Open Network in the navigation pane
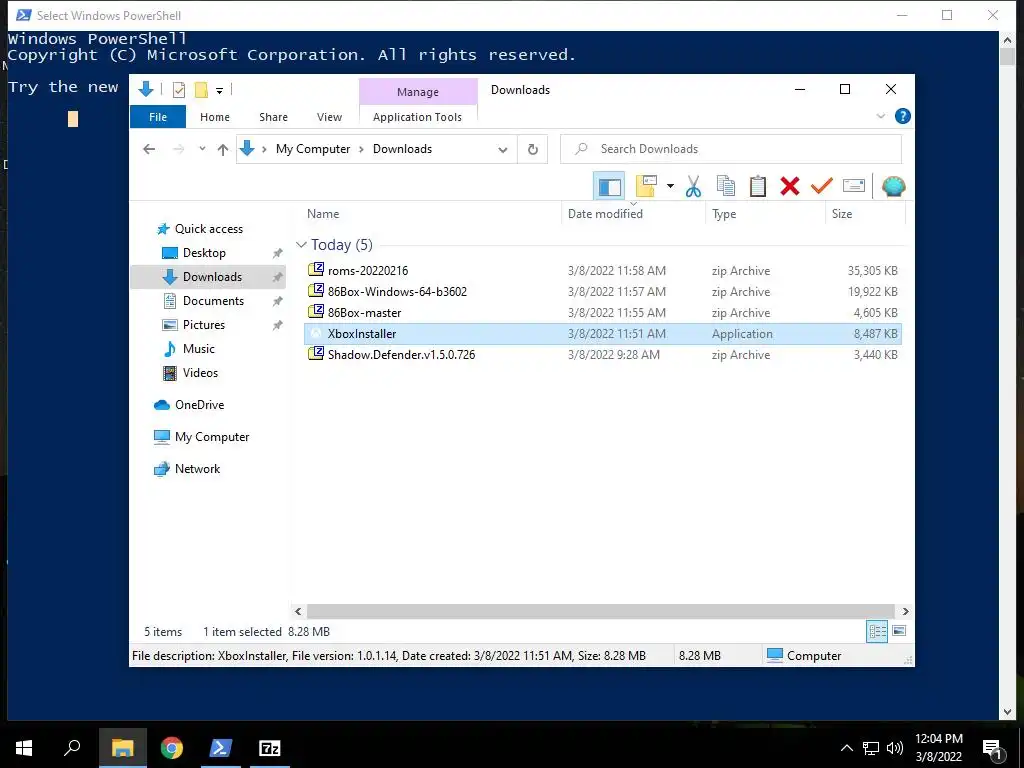Screen dimensions: 1024x768 click(x=197, y=469)
